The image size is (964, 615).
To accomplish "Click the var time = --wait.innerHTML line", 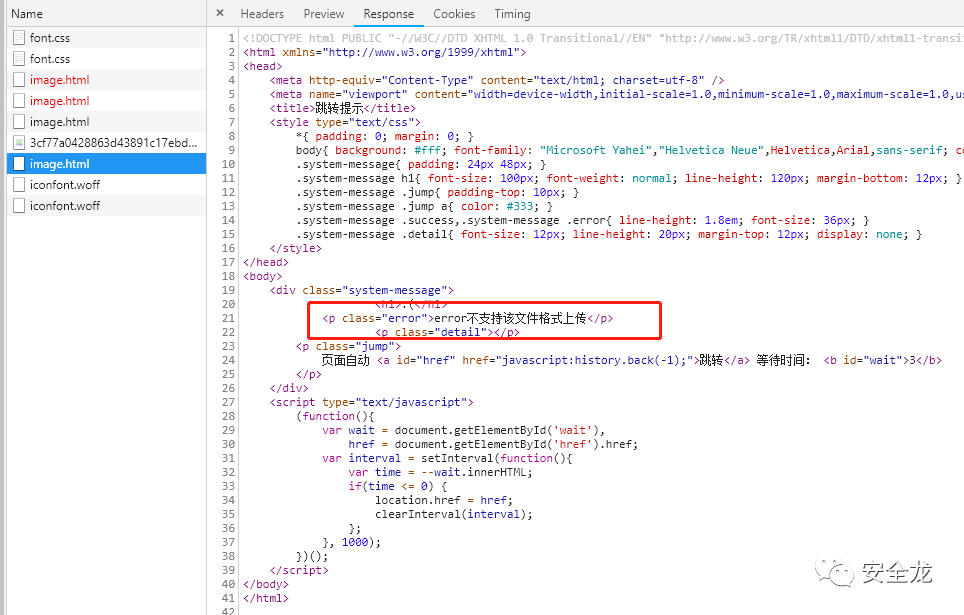I will point(440,472).
